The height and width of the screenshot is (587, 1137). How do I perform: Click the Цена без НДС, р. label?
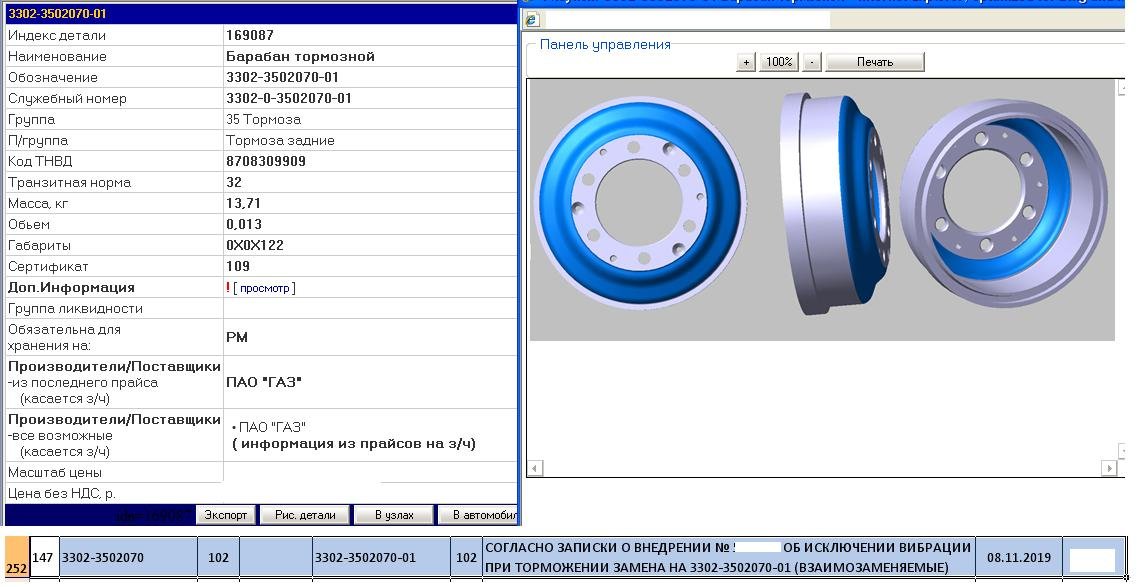(62, 494)
